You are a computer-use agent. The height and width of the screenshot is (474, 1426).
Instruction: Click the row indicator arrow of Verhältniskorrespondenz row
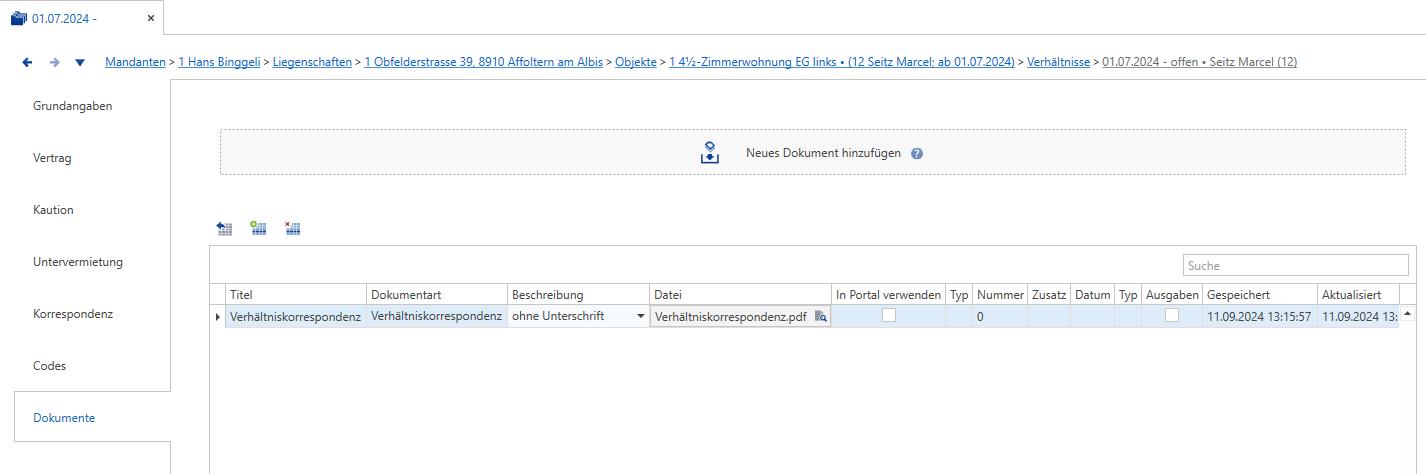[218, 317]
